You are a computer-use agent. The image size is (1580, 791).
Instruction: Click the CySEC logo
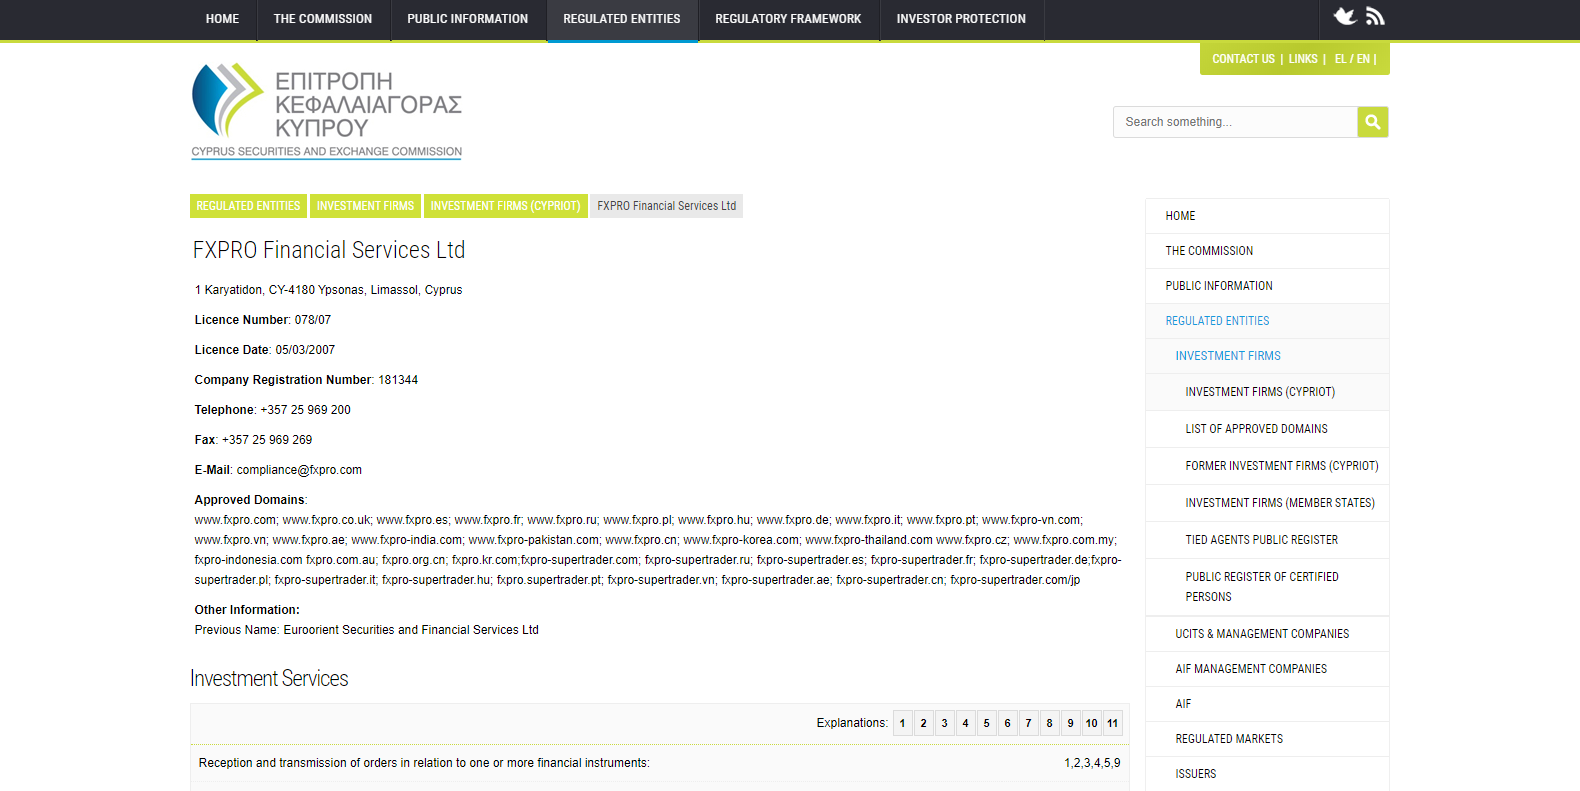327,111
